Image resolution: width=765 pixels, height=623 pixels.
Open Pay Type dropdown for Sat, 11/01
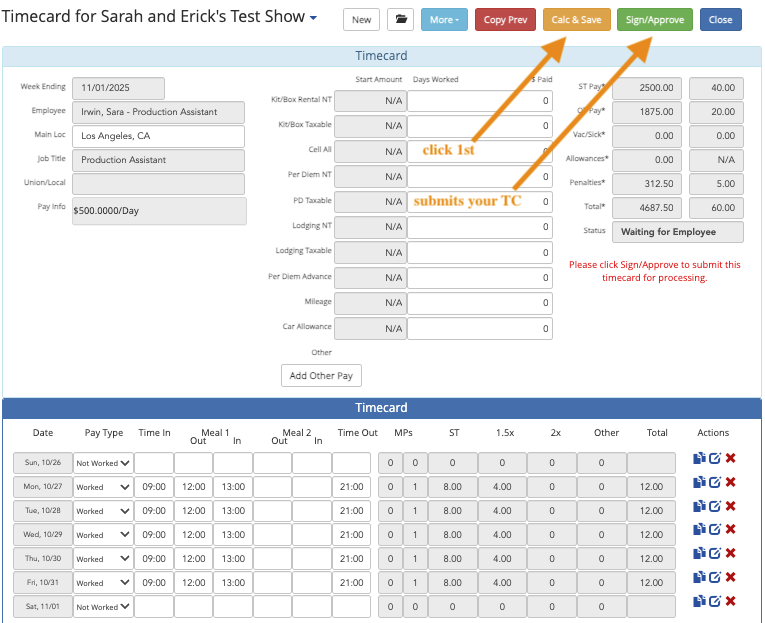tap(103, 606)
